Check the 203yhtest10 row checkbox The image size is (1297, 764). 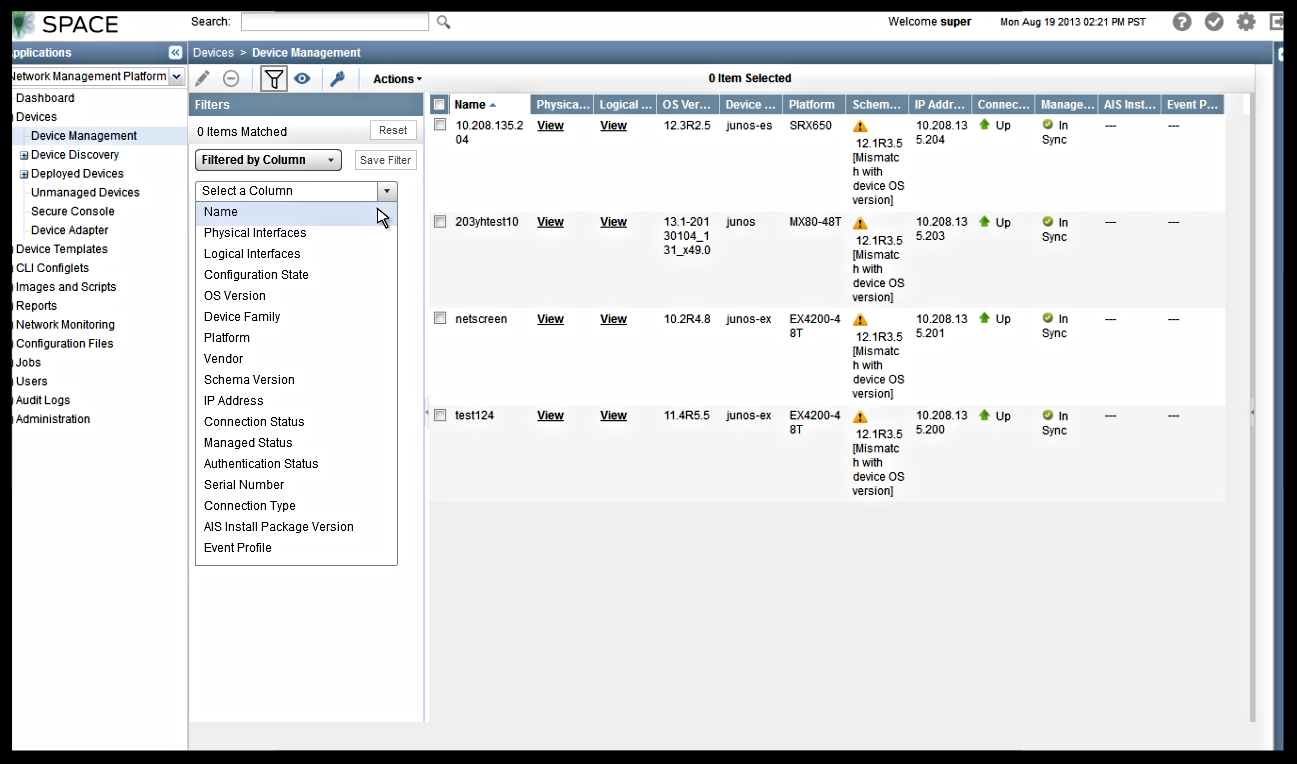point(440,222)
